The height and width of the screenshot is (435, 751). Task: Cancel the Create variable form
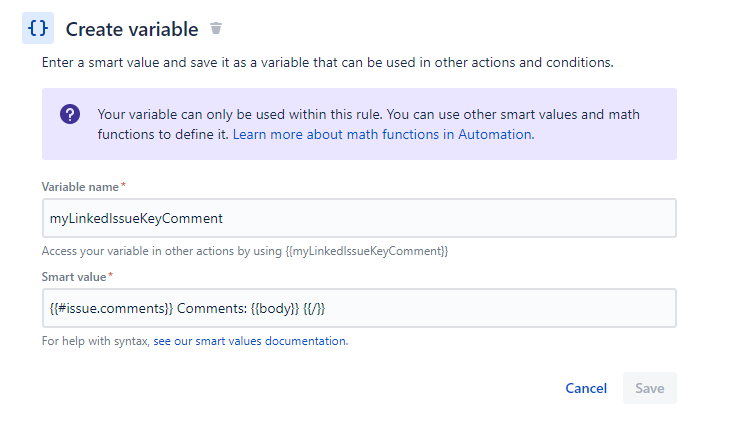click(x=586, y=388)
